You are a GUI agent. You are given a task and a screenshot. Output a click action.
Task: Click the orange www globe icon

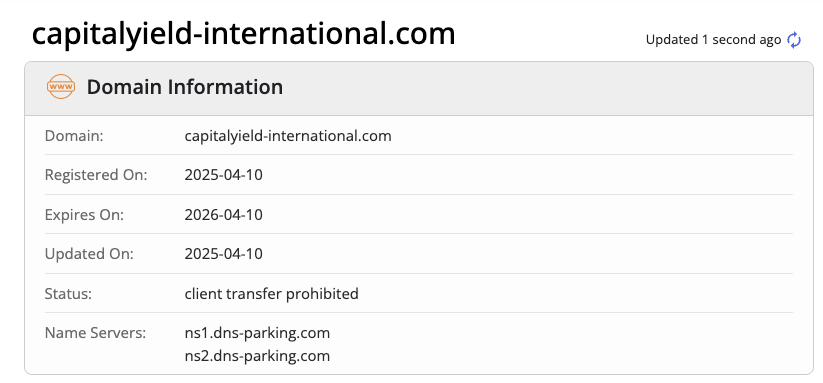pyautogui.click(x=61, y=87)
